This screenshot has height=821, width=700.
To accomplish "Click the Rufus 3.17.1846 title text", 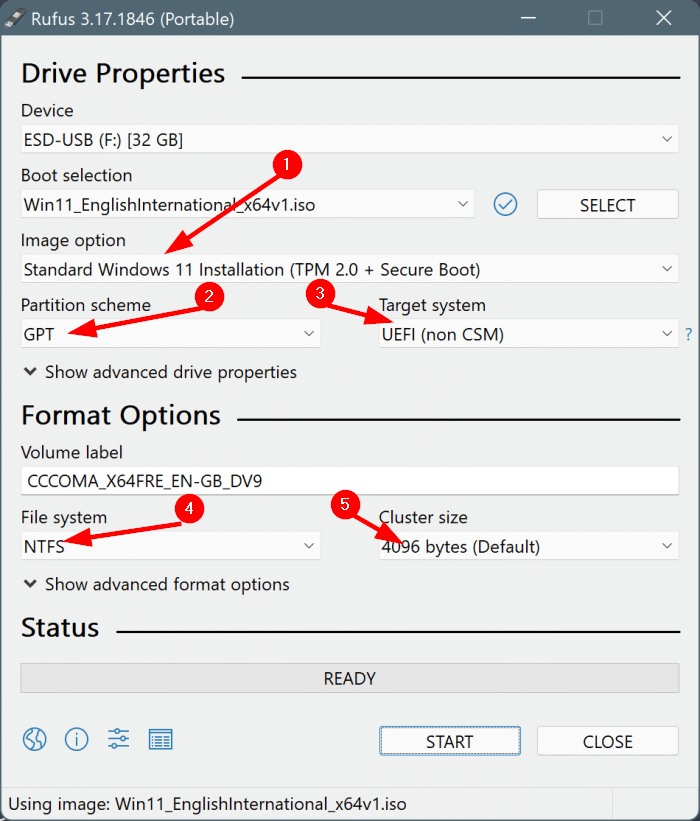I will (132, 19).
